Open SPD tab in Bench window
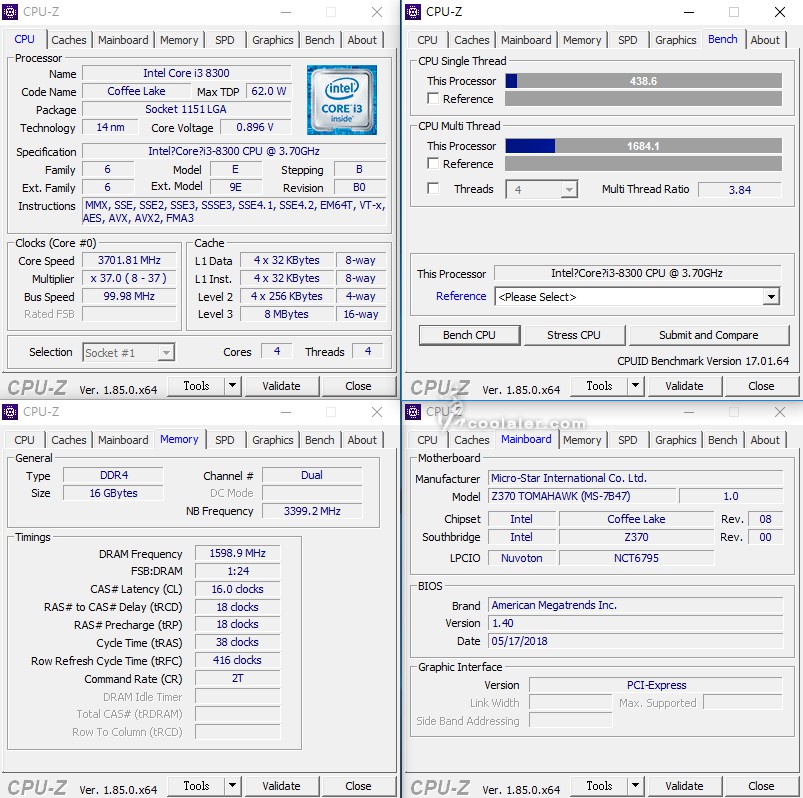The width and height of the screenshot is (803, 798). pos(627,40)
